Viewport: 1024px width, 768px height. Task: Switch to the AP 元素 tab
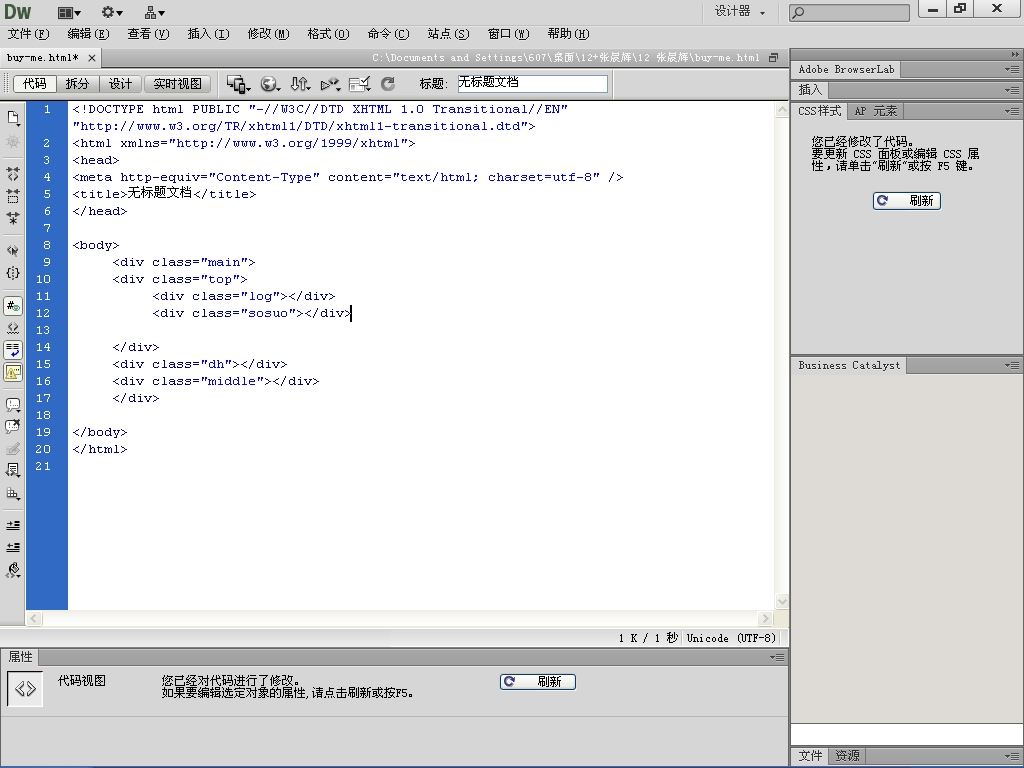[x=876, y=112]
